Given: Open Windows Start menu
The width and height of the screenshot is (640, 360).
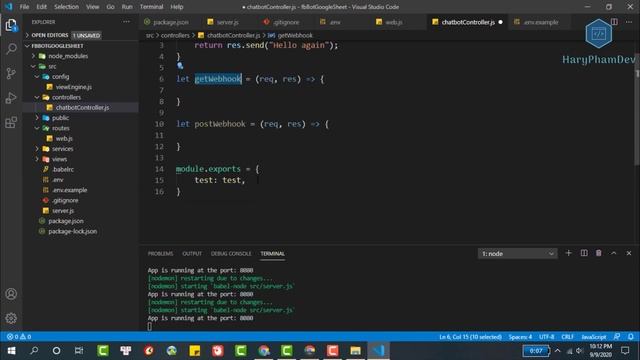Looking at the screenshot, I should click(x=11, y=351).
